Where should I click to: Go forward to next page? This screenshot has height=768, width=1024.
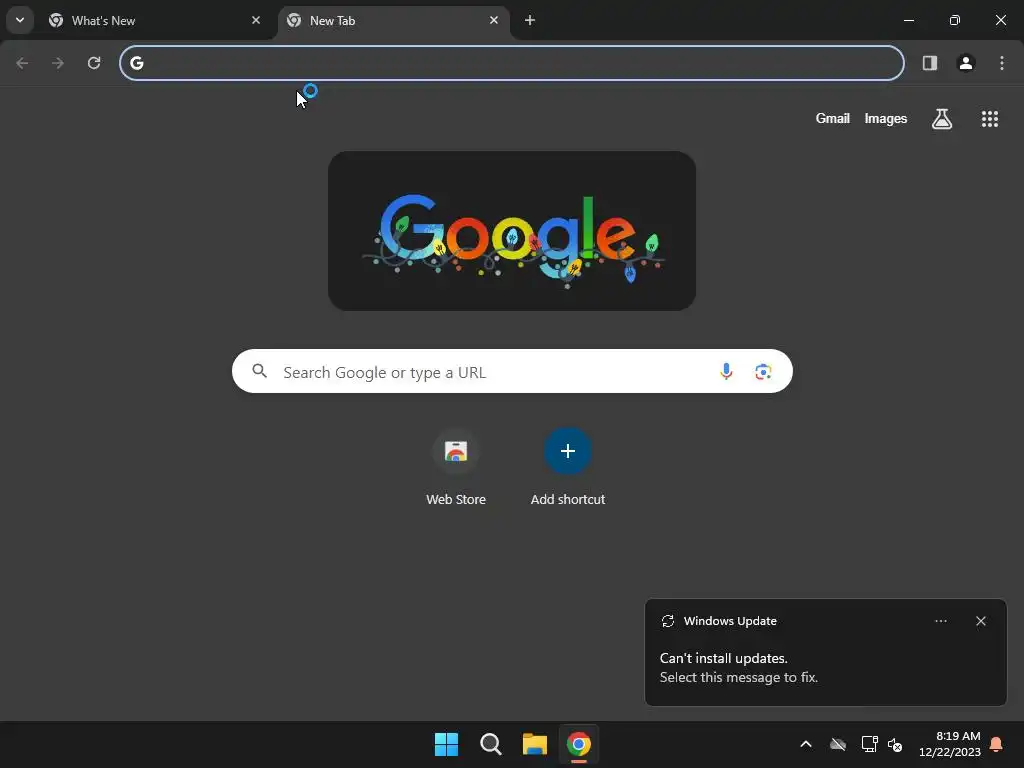(58, 63)
